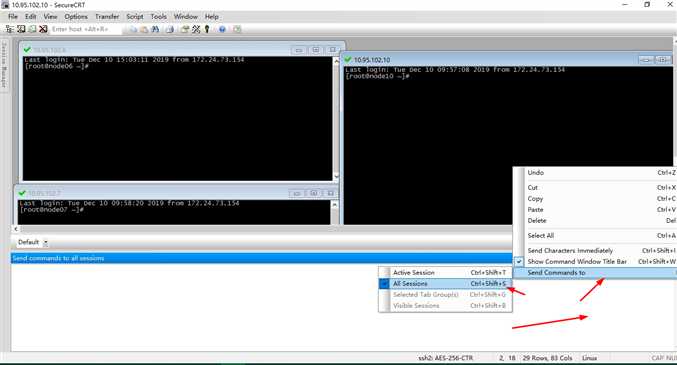This screenshot has width=677, height=365.
Task: Open the Default dropdown arrow
Action: click(x=45, y=243)
